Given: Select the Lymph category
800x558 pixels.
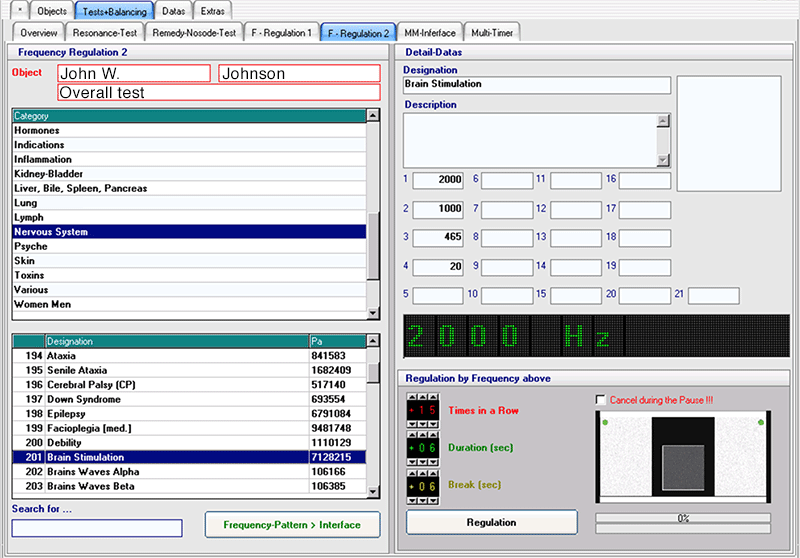Looking at the screenshot, I should [x=189, y=217].
